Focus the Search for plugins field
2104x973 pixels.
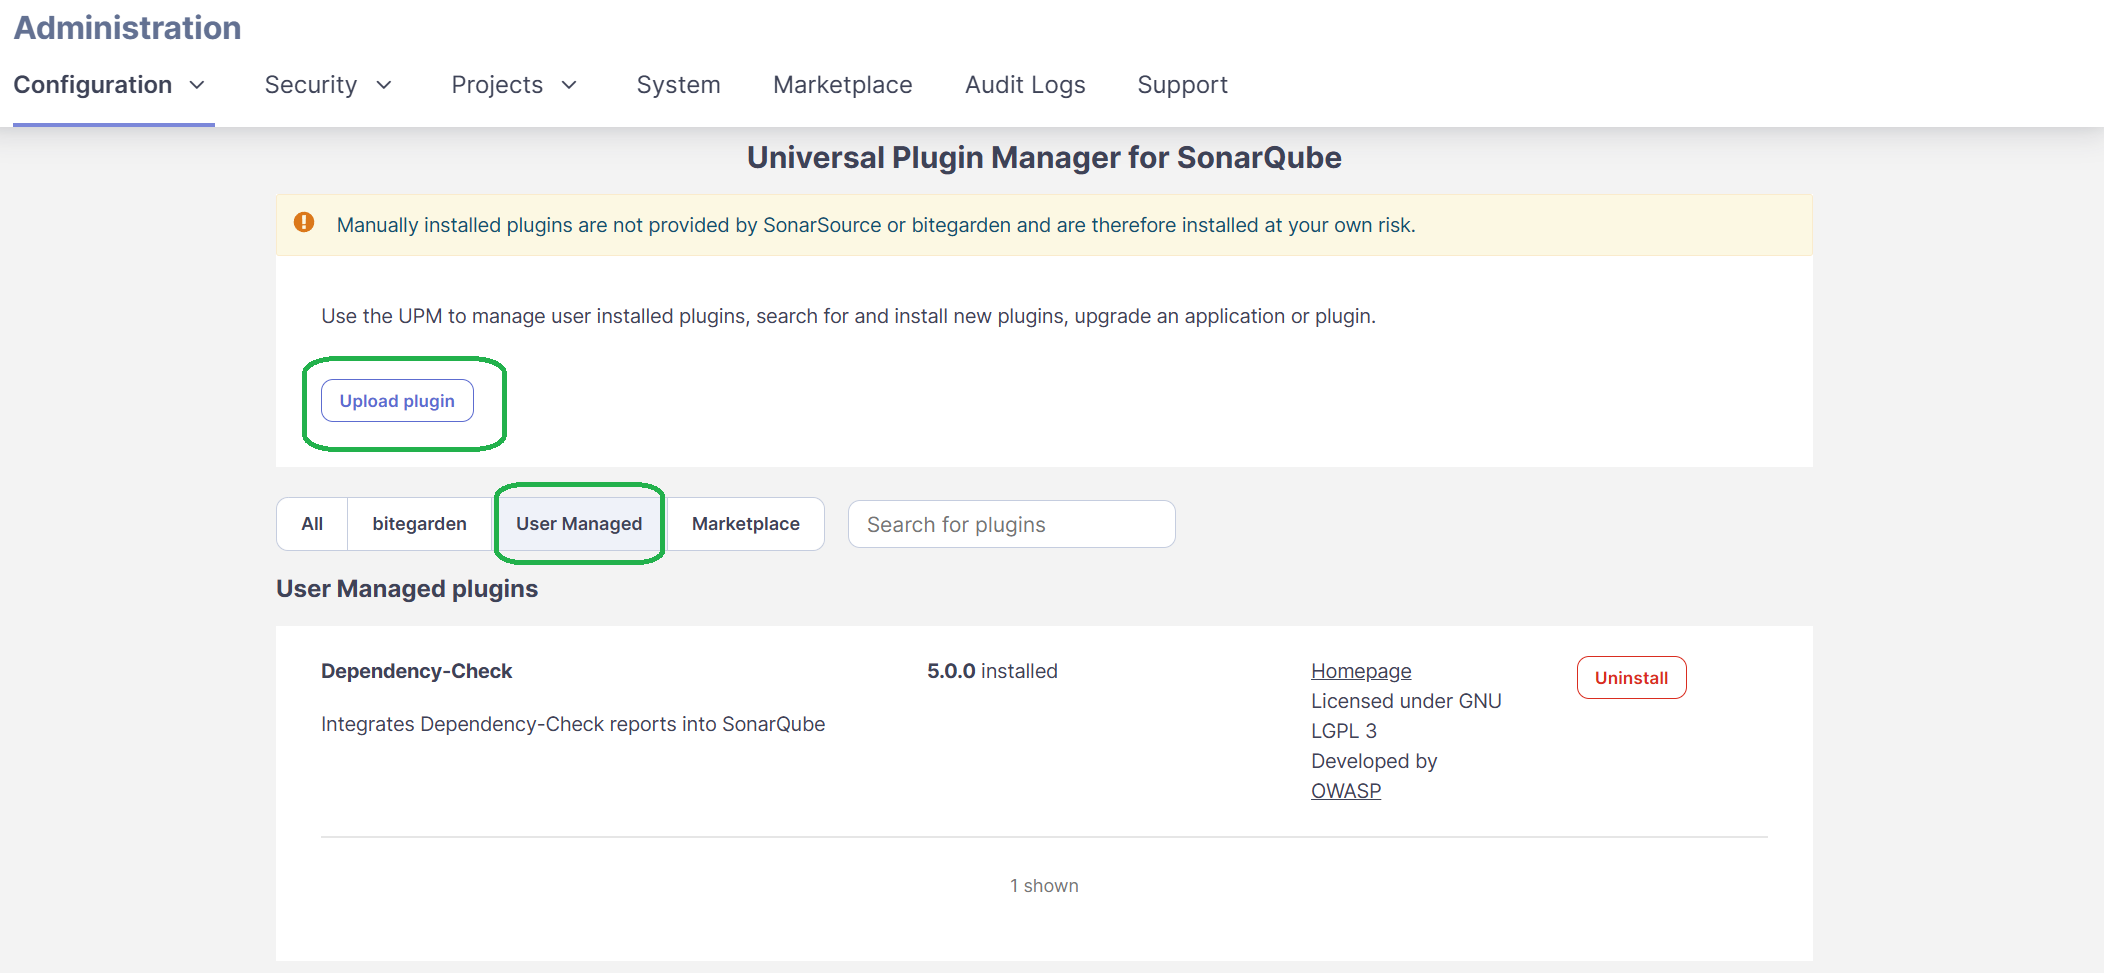(1011, 525)
